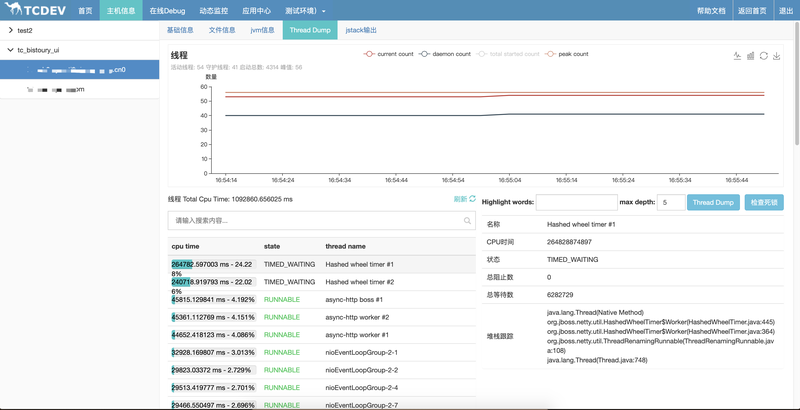The height and width of the screenshot is (410, 800).
Task: Click the Thread Dump button
Action: click(713, 202)
